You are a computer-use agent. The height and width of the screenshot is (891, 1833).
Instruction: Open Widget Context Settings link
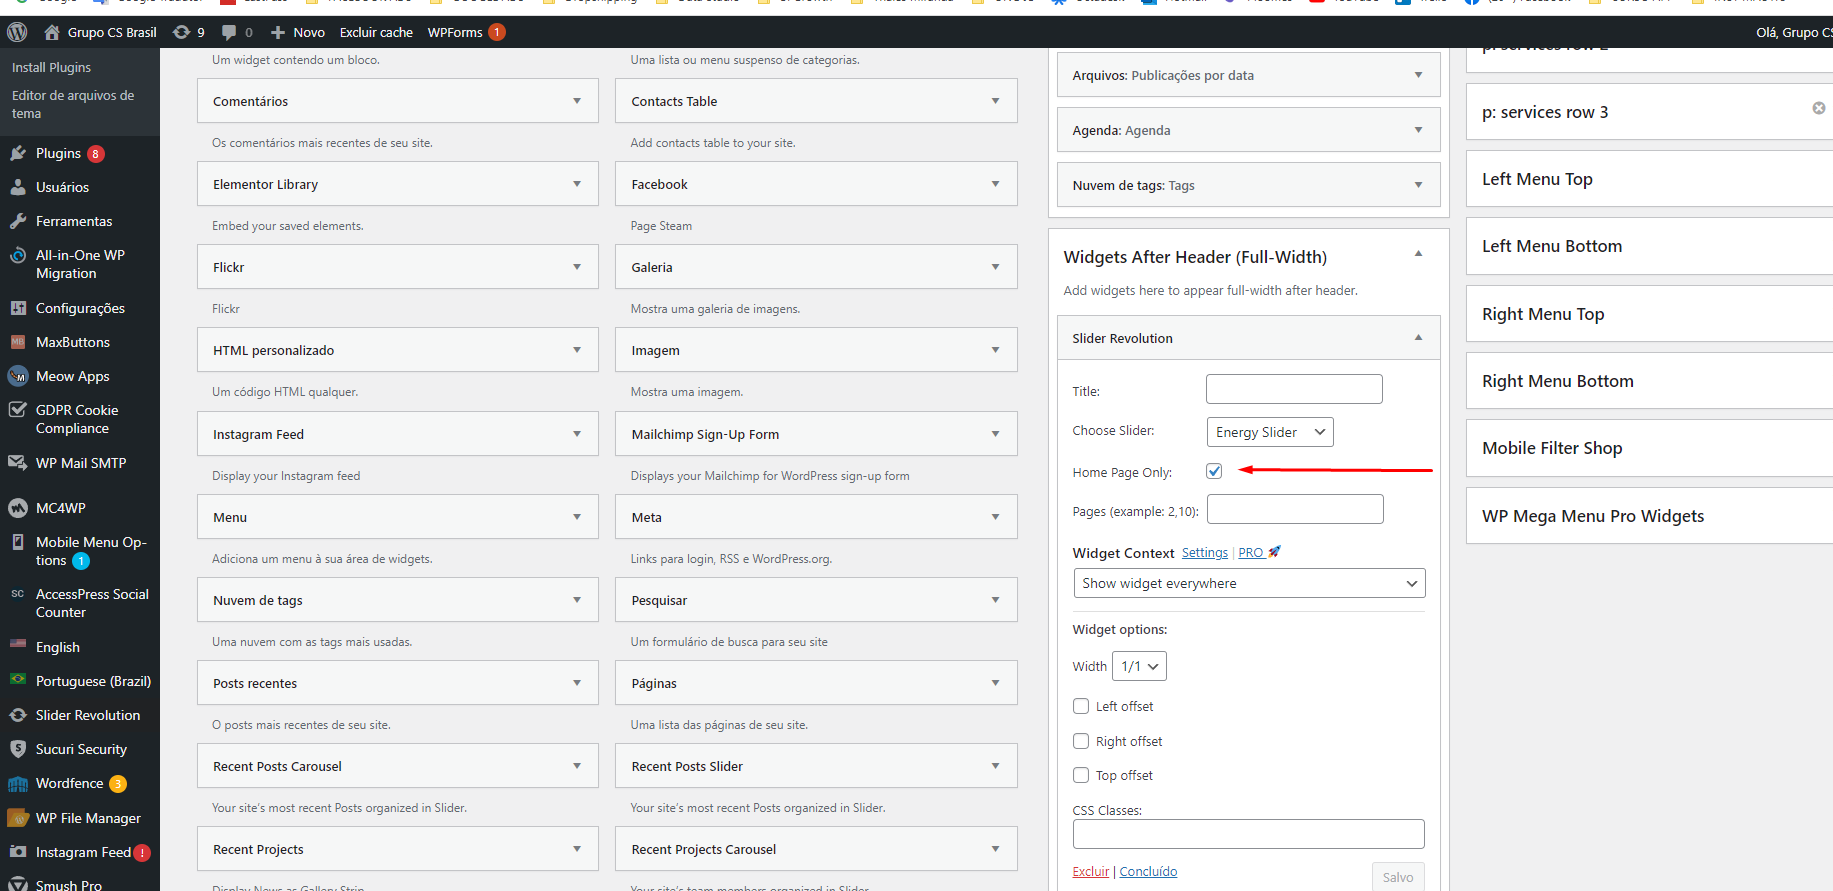click(x=1204, y=553)
